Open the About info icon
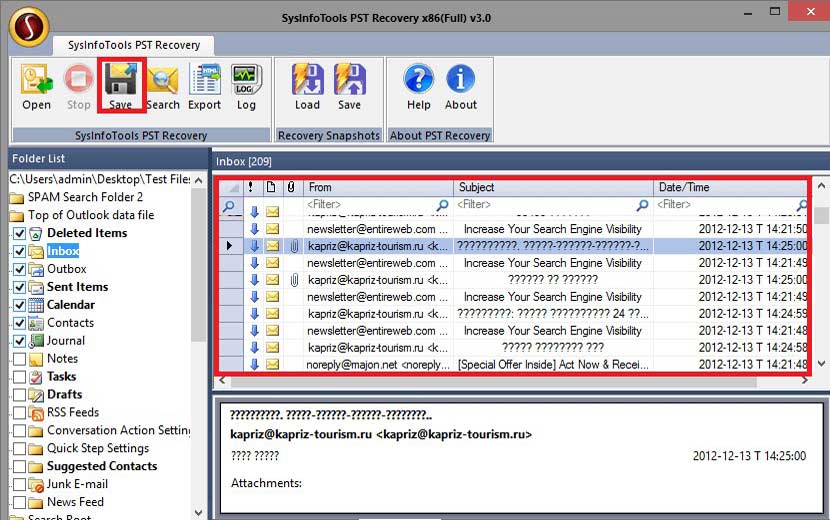The image size is (830, 520). click(461, 87)
